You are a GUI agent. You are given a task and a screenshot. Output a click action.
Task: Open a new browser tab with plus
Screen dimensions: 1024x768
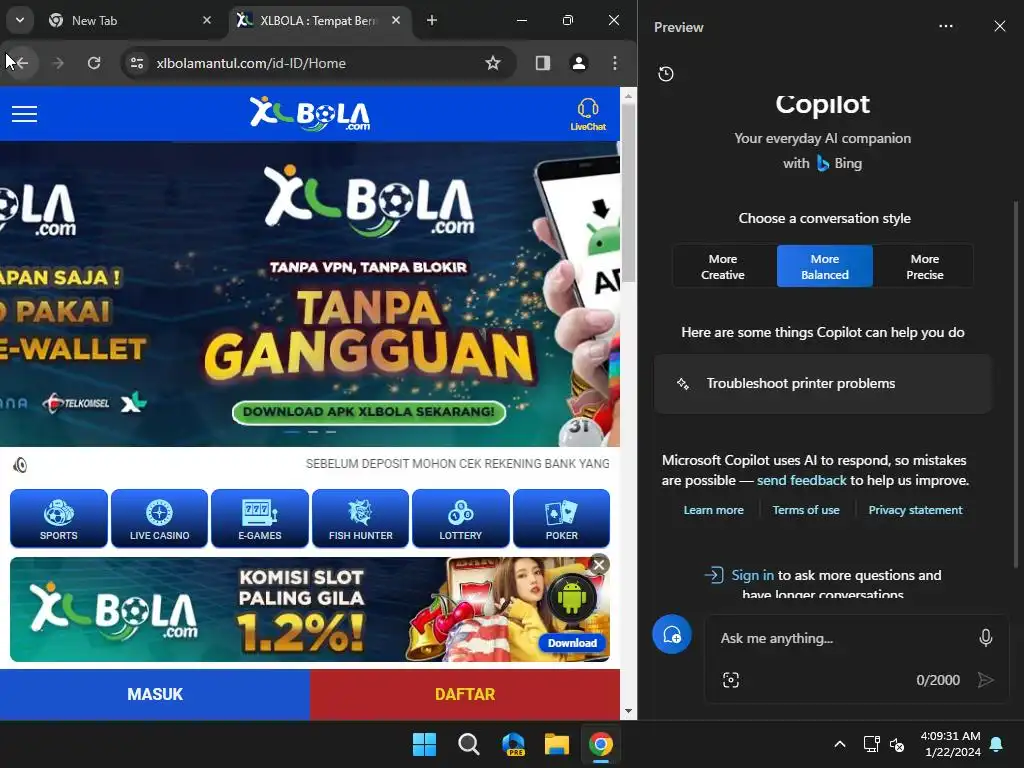(432, 21)
